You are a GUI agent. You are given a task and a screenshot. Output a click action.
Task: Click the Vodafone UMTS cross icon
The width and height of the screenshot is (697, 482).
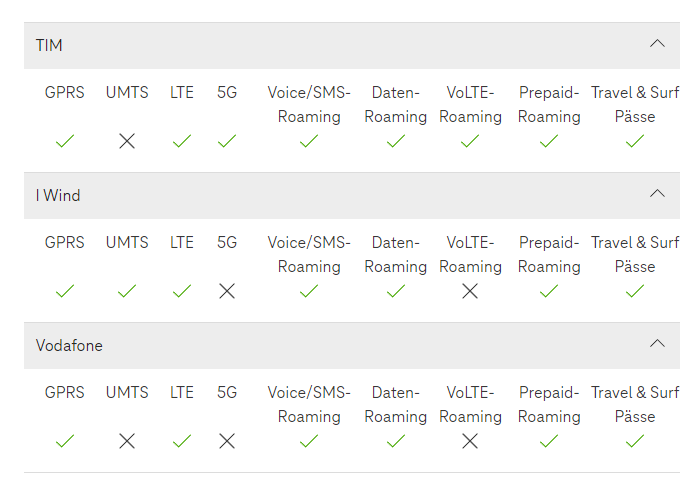coord(127,441)
